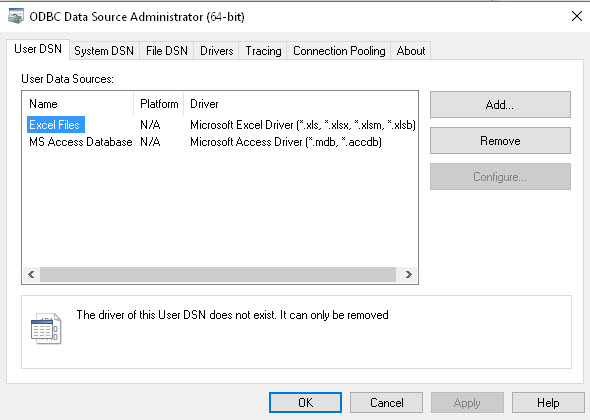Screen dimensions: 590x420
Task: Go to the Drivers tab
Action: pos(217,50)
